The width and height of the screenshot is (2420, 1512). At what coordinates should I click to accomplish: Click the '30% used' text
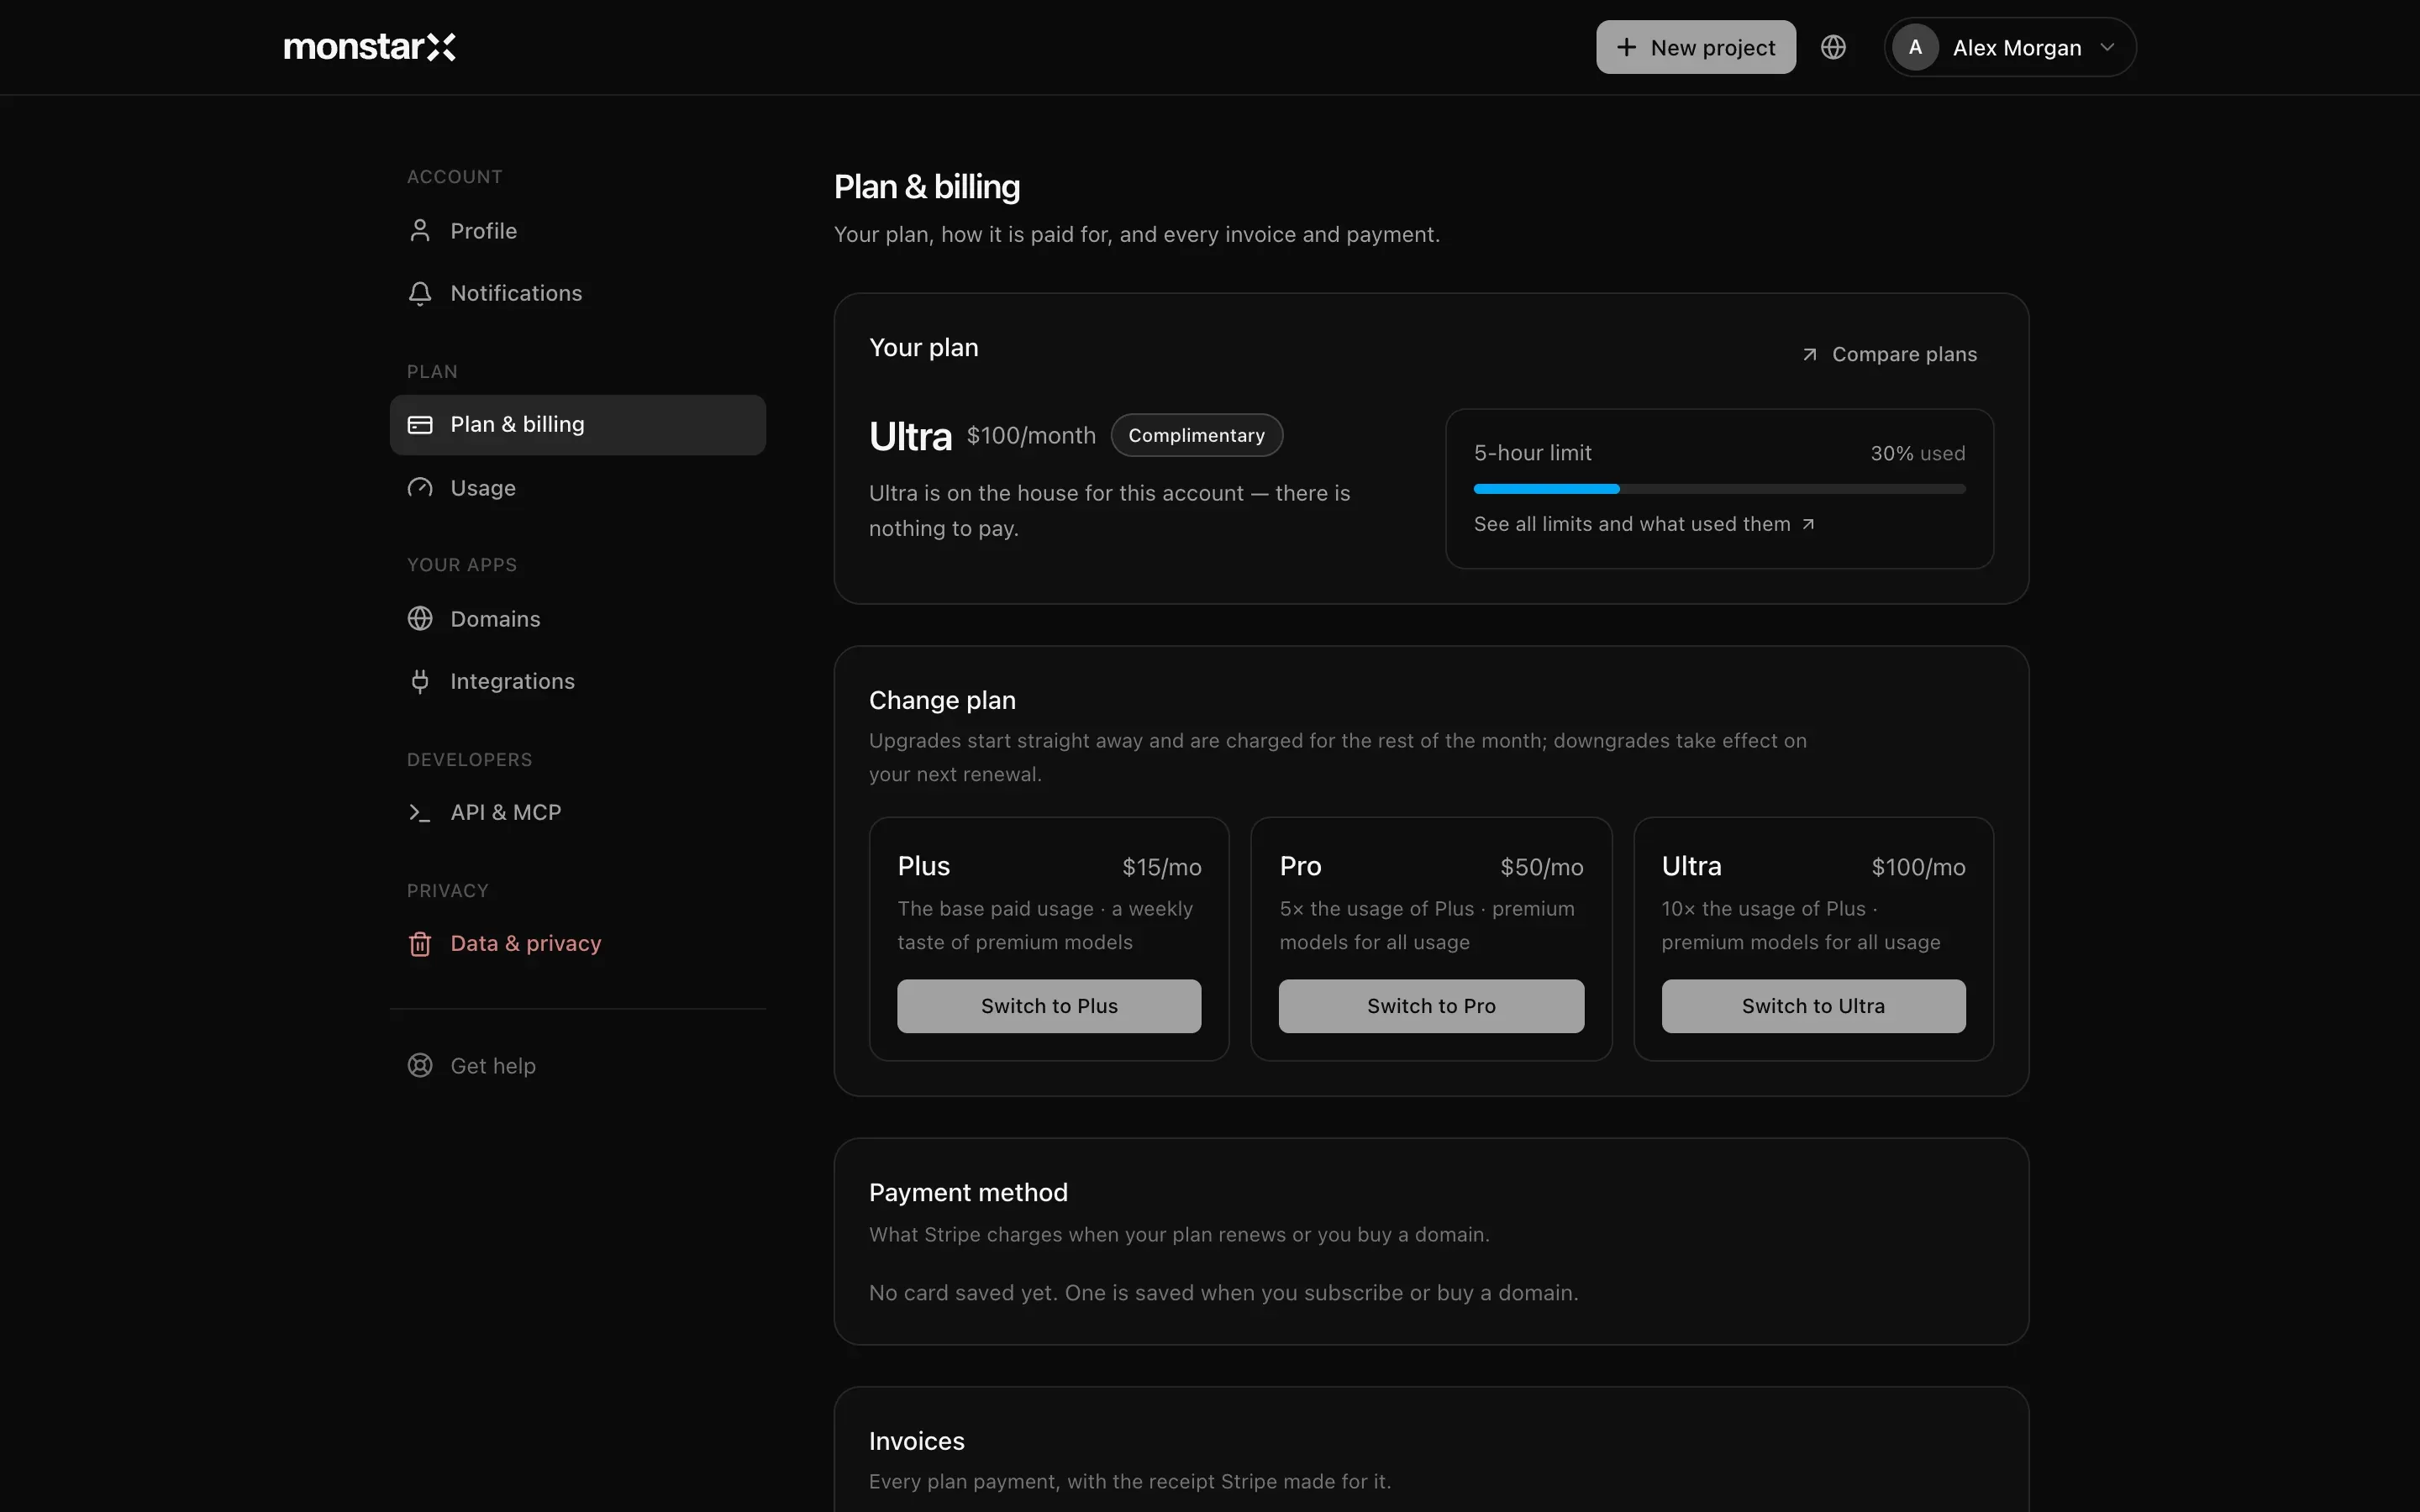coord(1918,454)
